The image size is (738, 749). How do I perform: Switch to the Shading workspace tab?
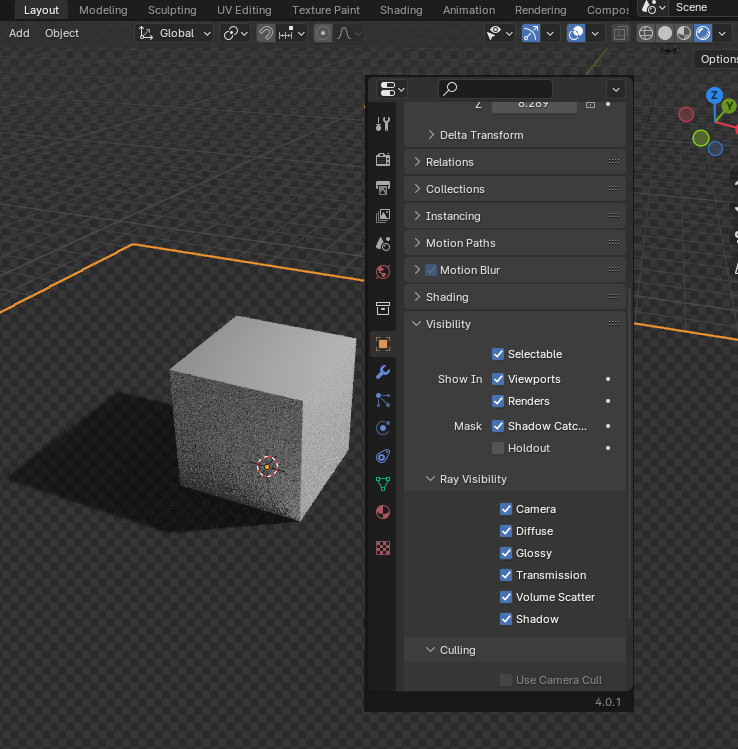(x=401, y=10)
